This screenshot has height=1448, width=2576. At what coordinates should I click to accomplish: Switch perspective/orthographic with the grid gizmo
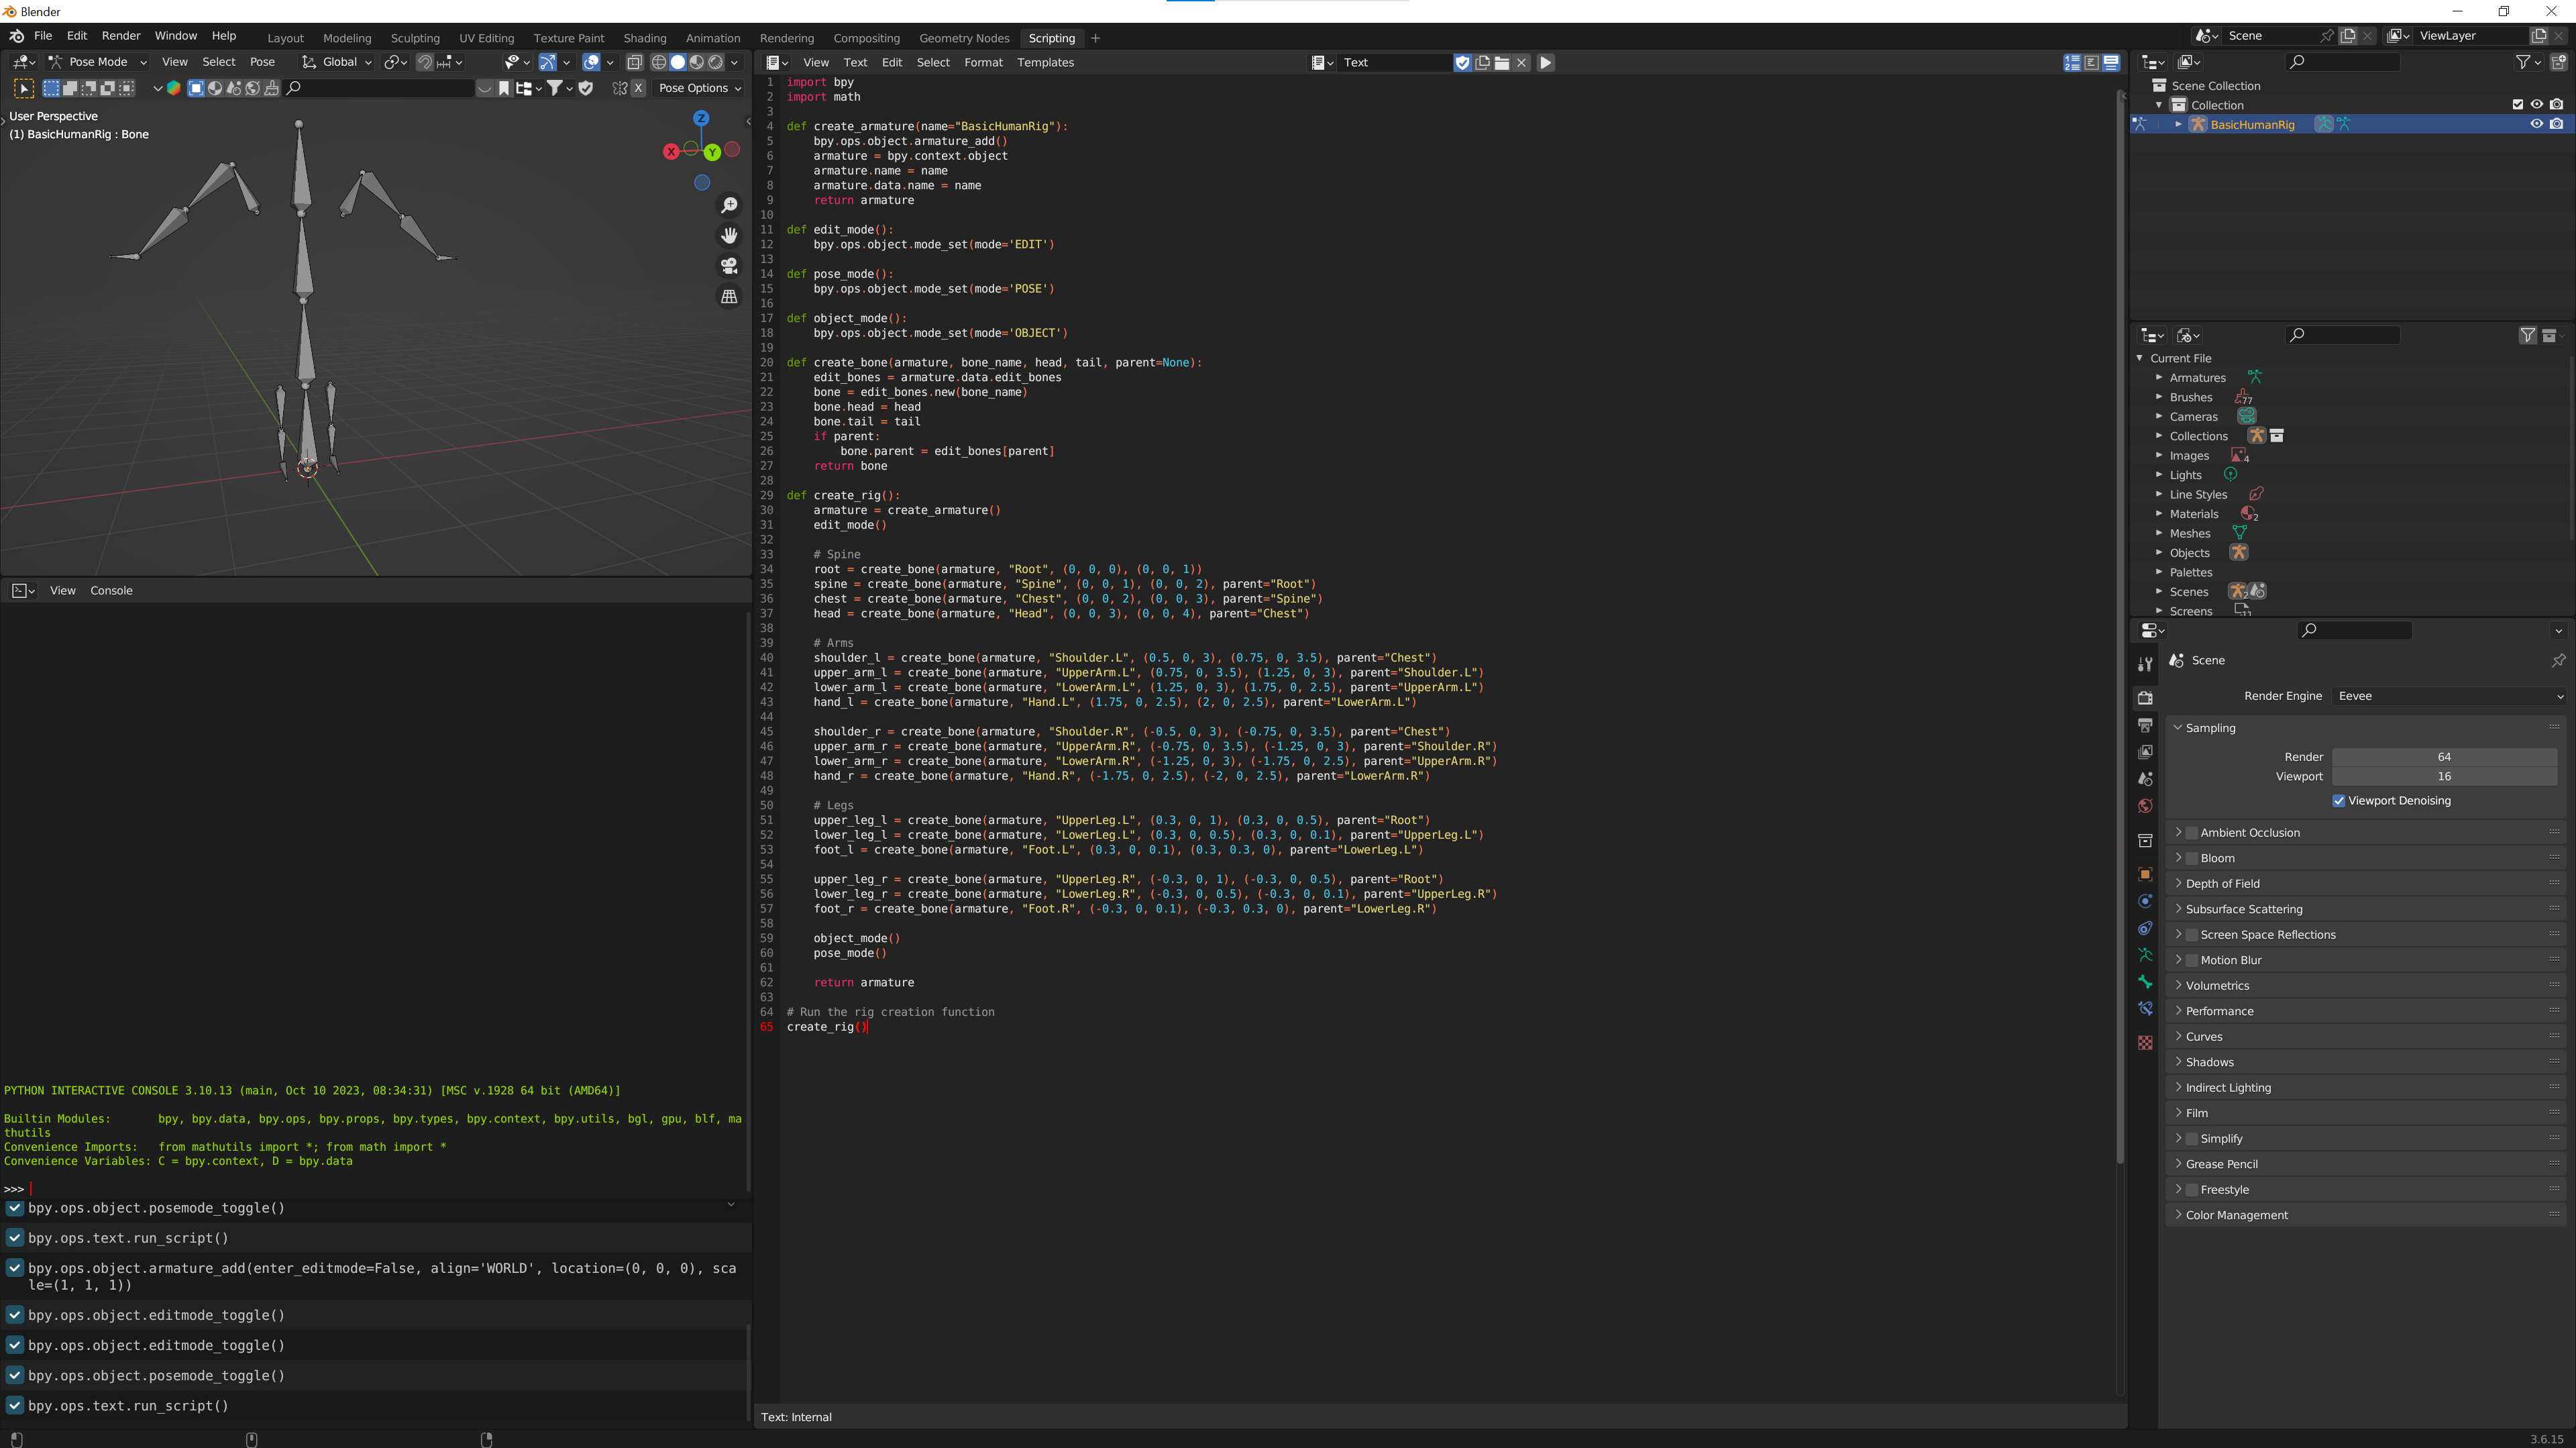pyautogui.click(x=729, y=297)
